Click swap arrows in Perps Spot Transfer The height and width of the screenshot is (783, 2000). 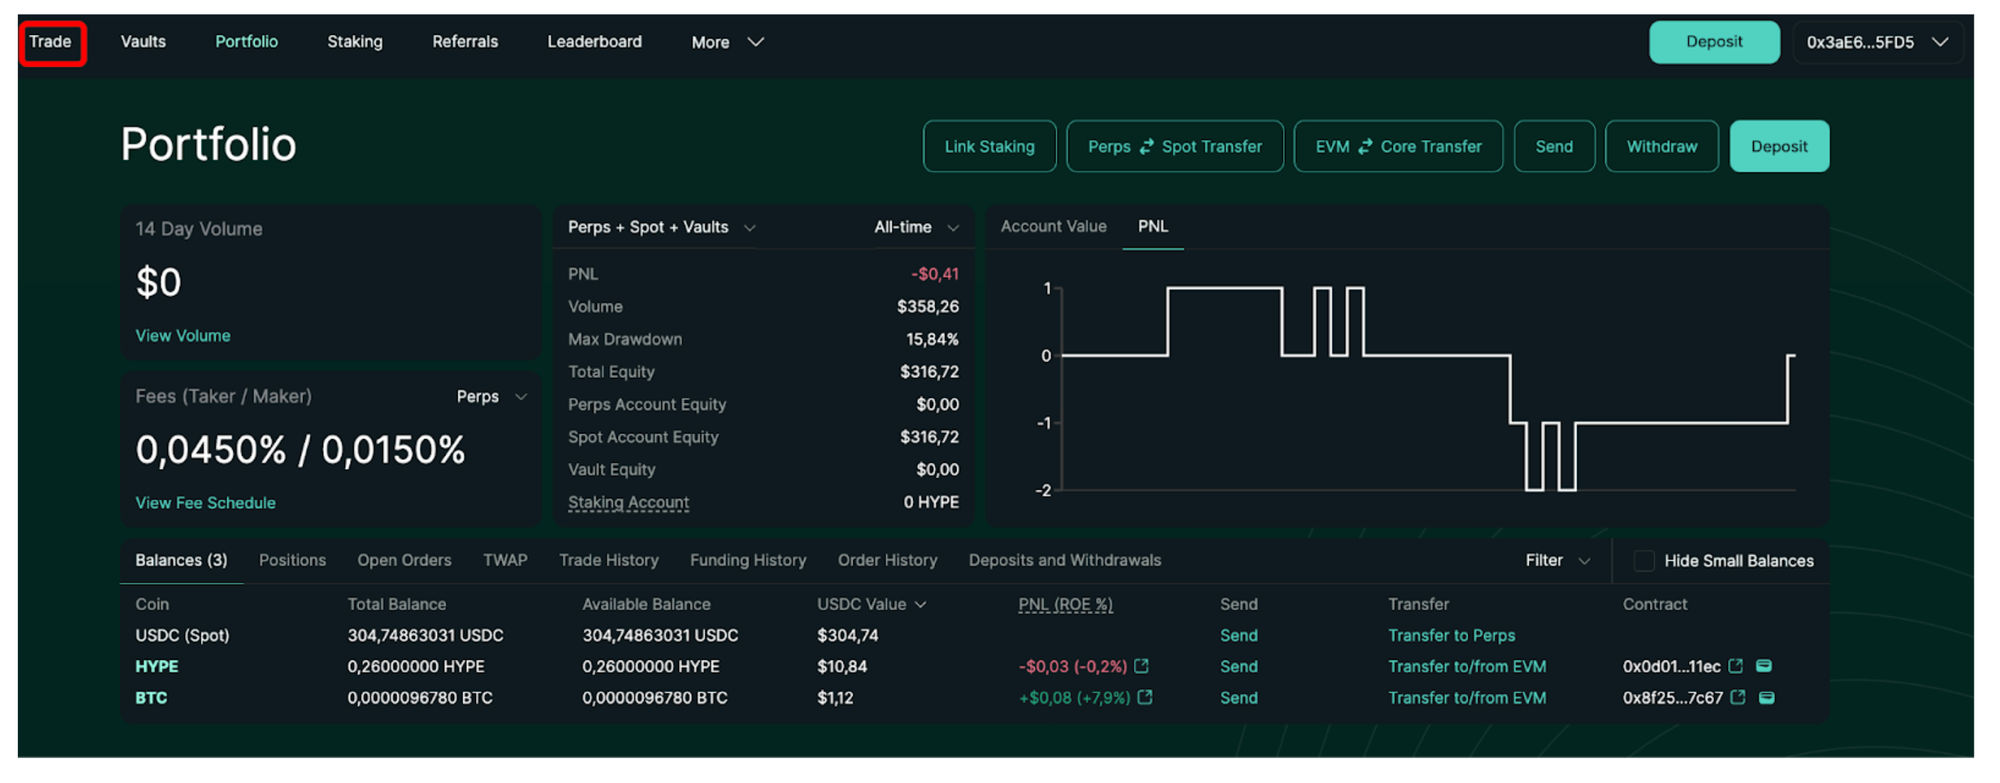pyautogui.click(x=1146, y=146)
